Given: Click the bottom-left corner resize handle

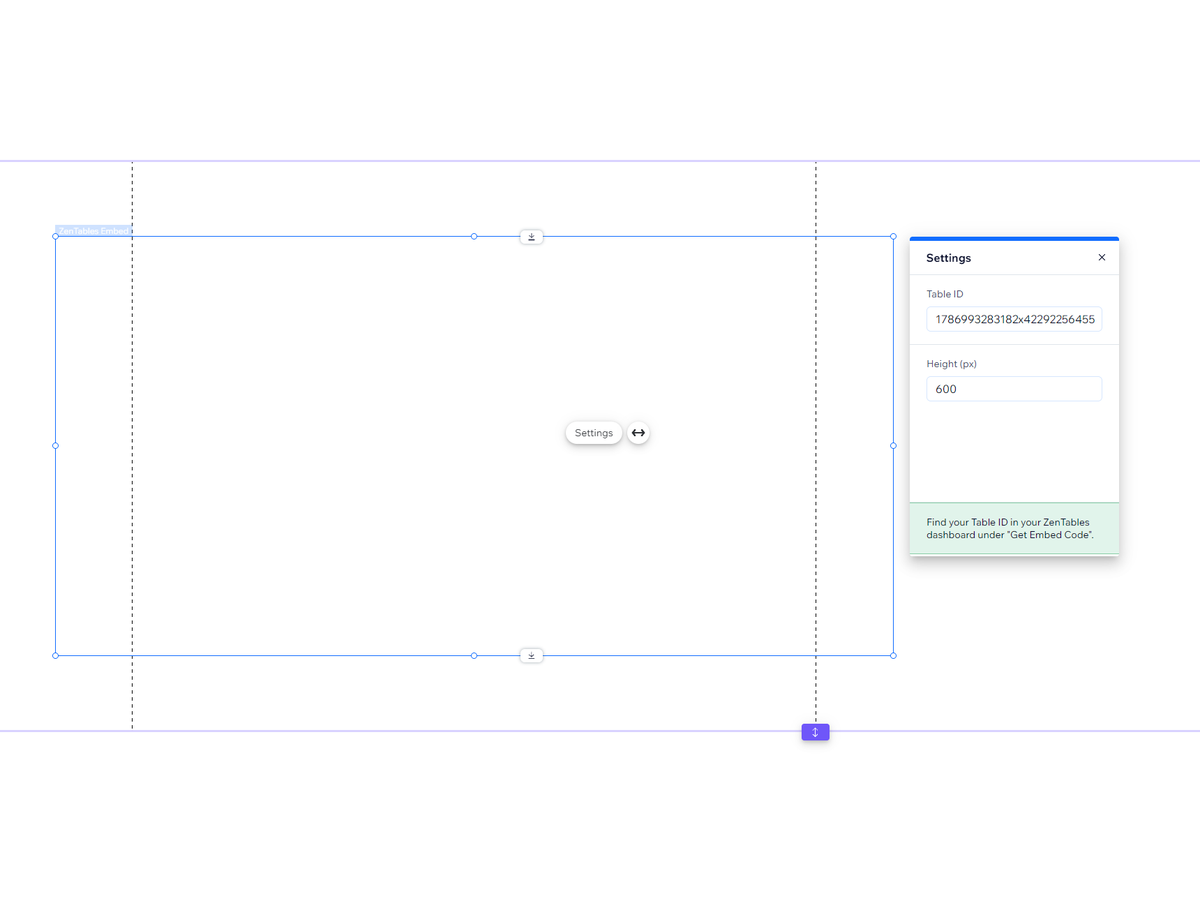Looking at the screenshot, I should click(55, 656).
